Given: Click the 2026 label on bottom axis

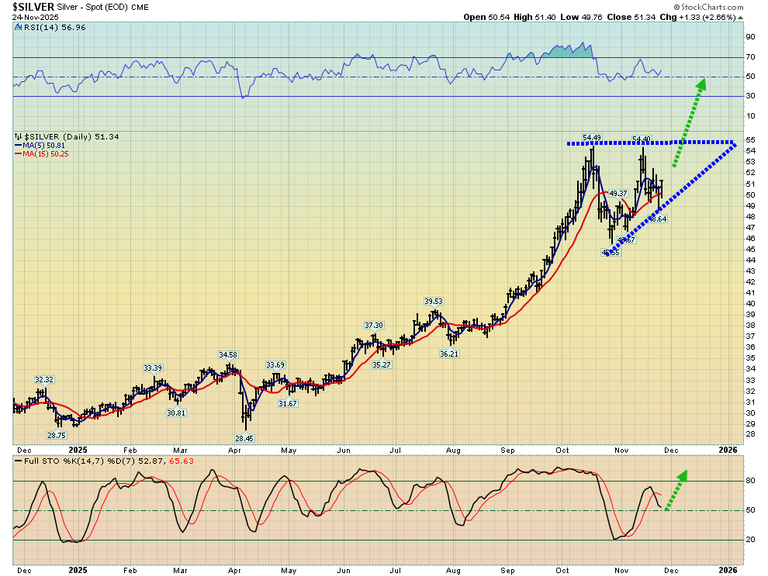Looking at the screenshot, I should pos(728,450).
